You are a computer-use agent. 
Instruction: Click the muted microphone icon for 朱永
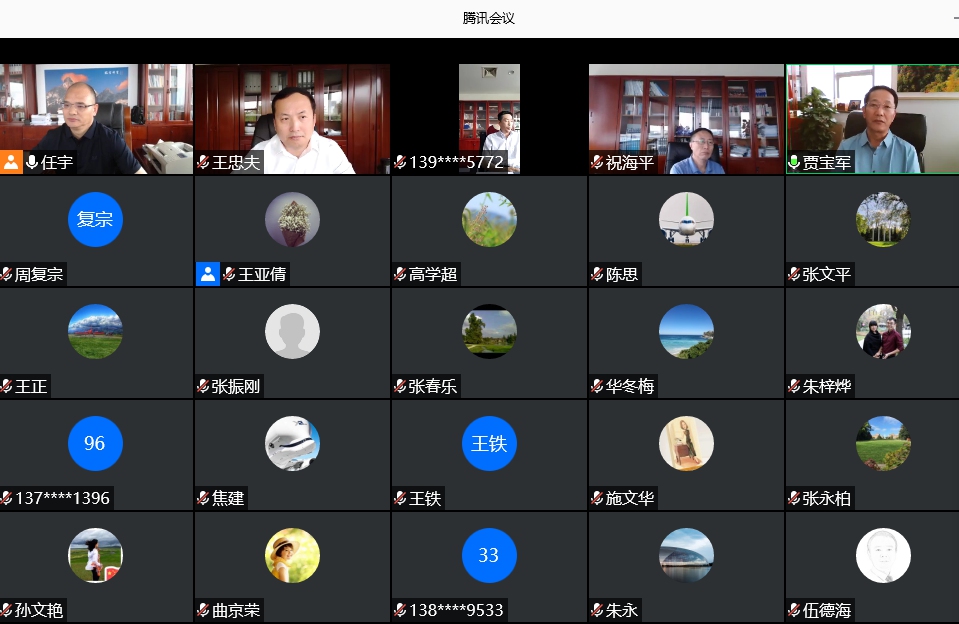598,610
